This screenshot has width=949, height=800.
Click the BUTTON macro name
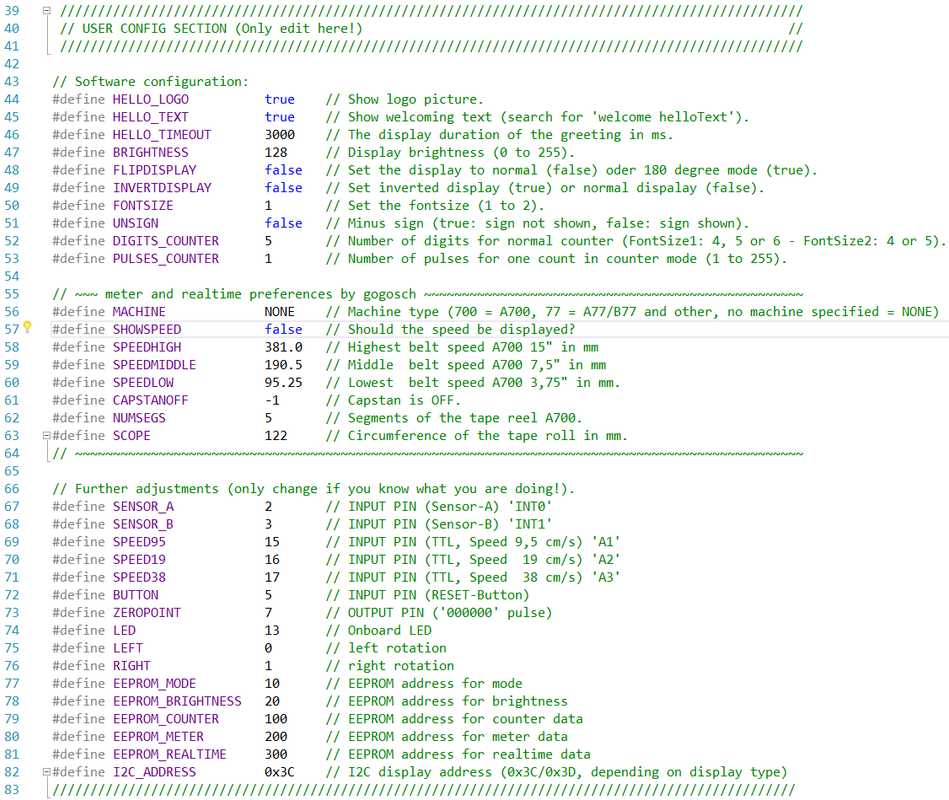[136, 595]
